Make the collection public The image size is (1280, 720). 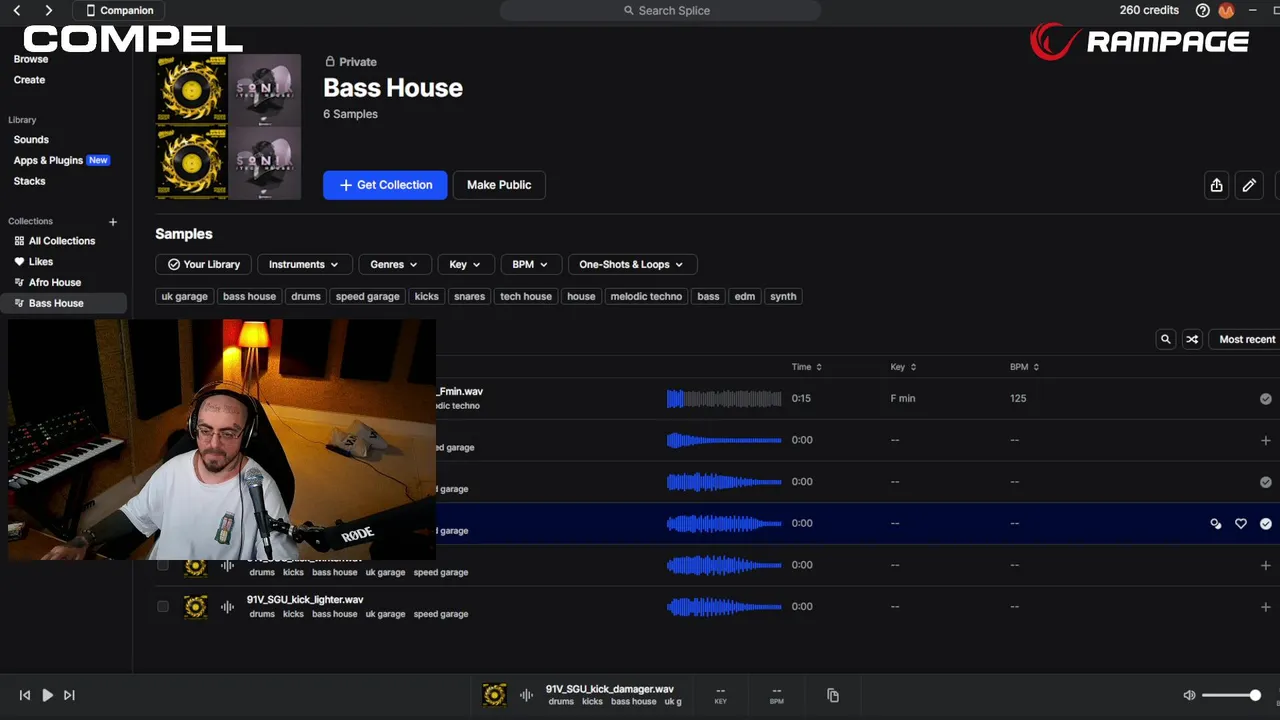499,185
